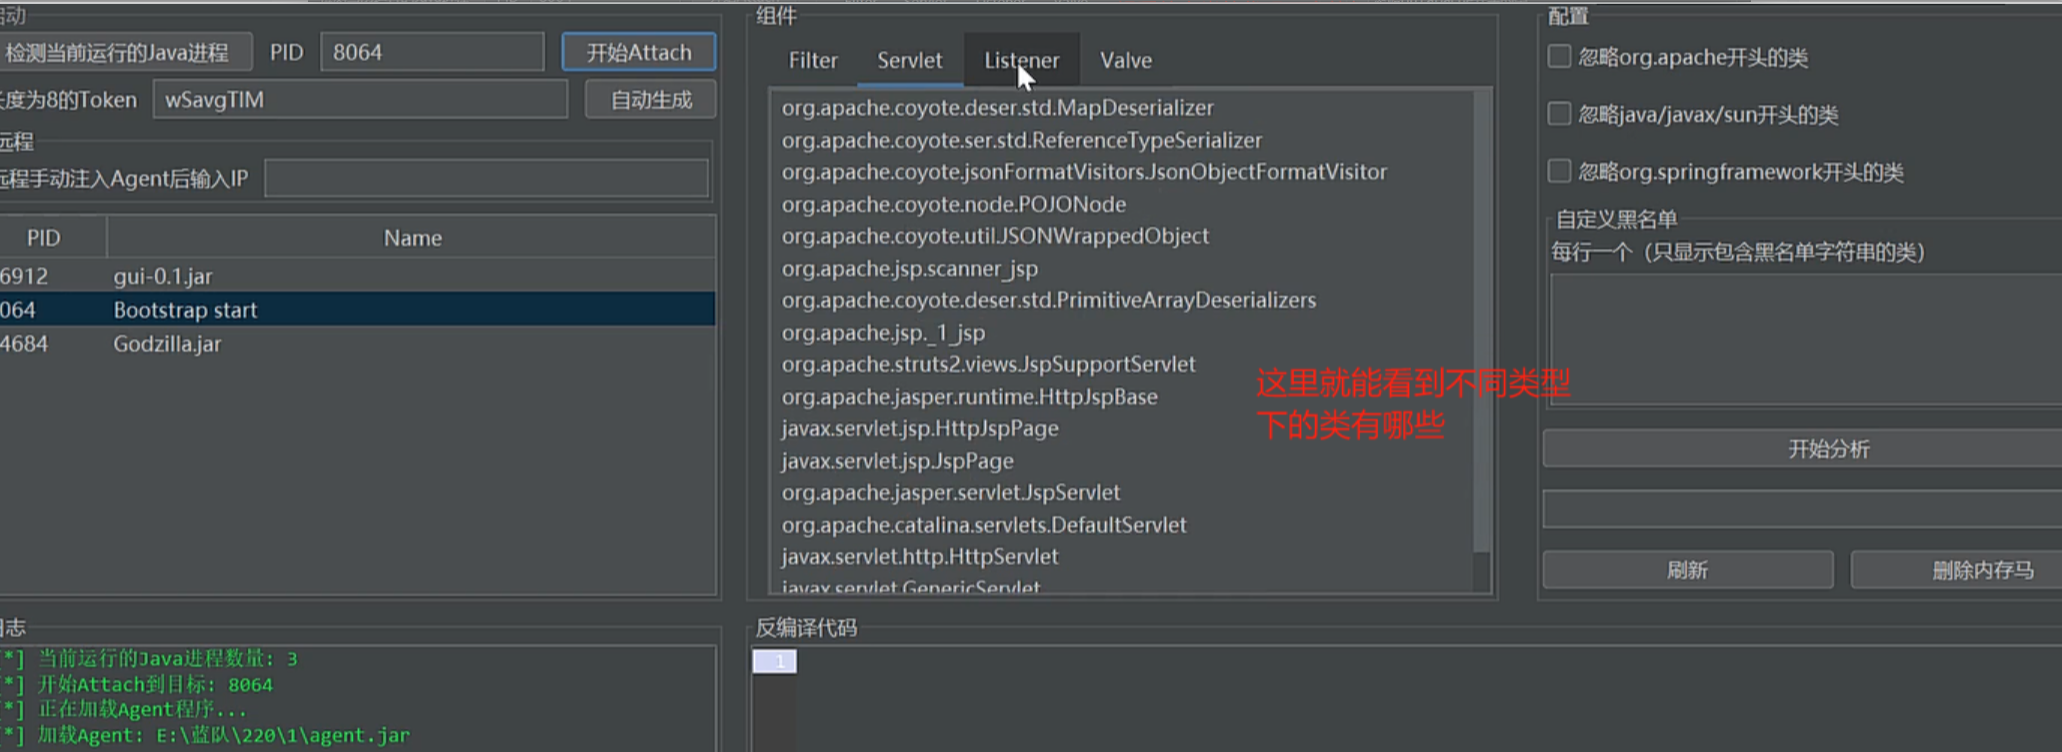Enable 忽略org.apache开头的类 checkbox
Screen dimensions: 2062x752
click(1559, 56)
